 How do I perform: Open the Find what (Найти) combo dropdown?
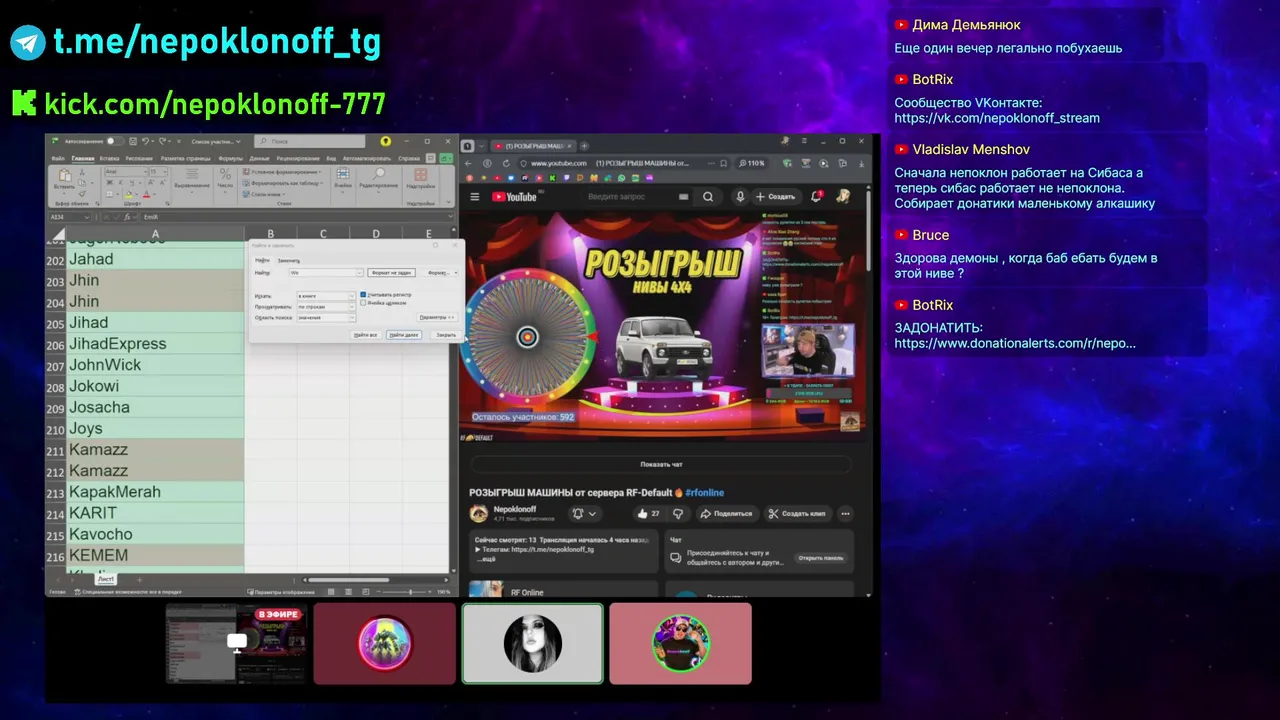(359, 272)
